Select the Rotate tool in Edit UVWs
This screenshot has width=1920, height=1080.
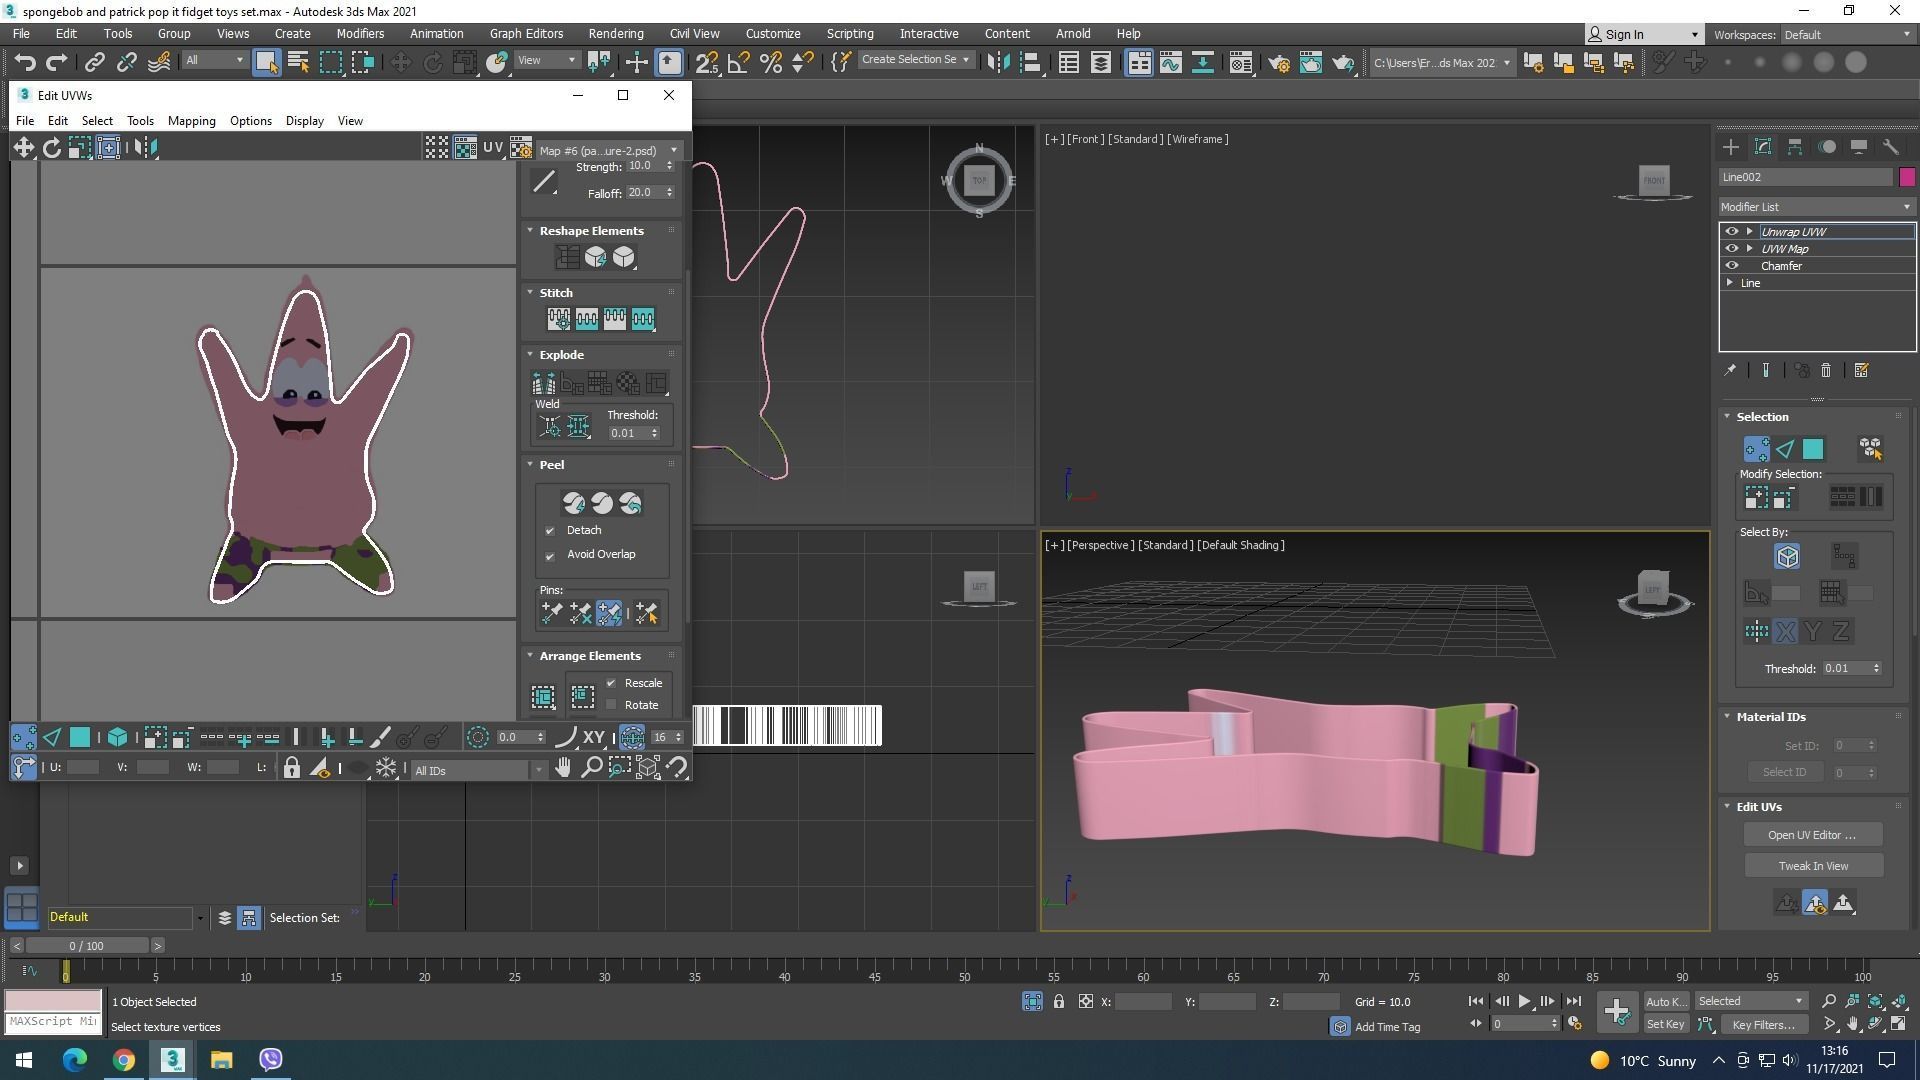51,148
